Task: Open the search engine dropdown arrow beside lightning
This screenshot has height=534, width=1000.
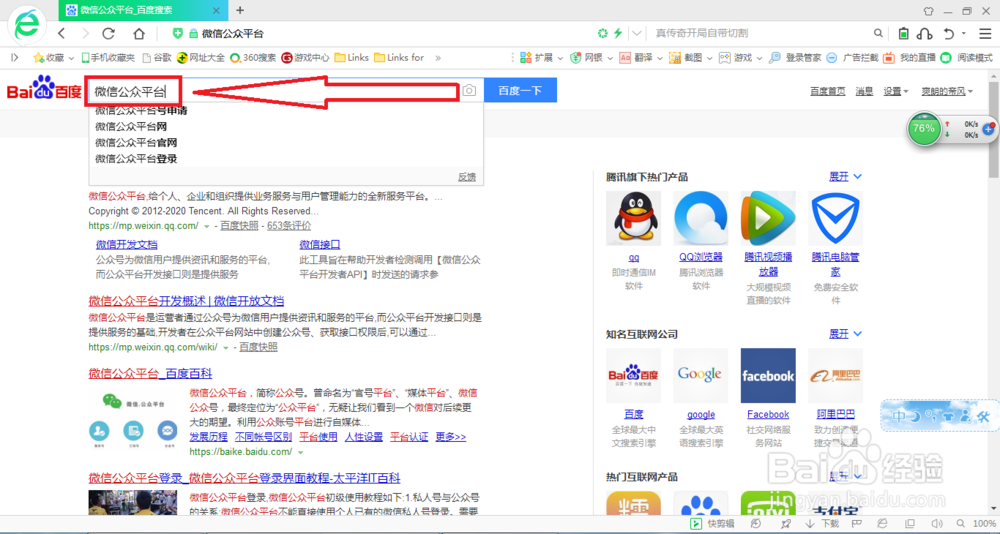Action: [636, 33]
